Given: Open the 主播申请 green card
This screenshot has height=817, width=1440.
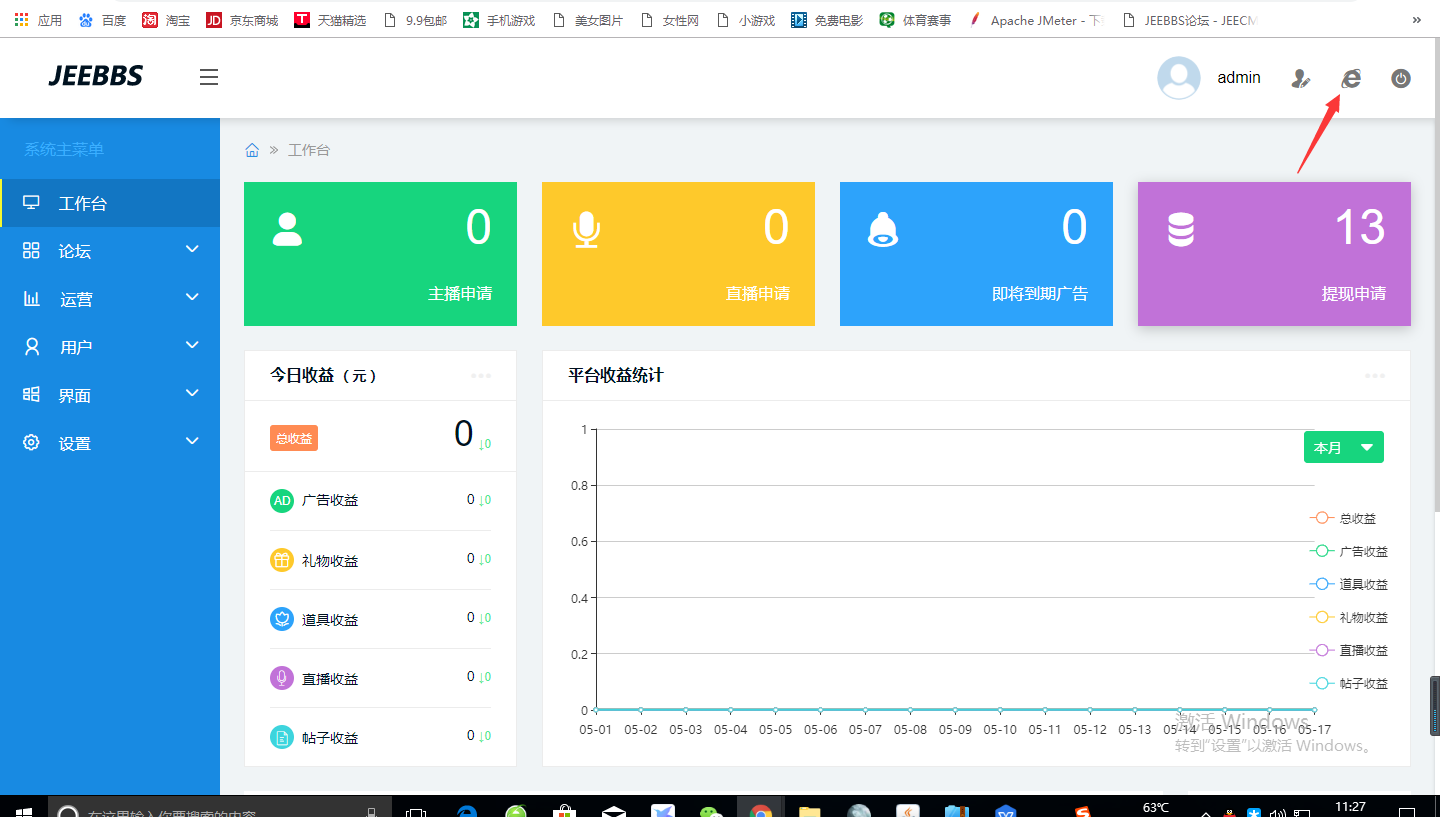Looking at the screenshot, I should click(380, 254).
